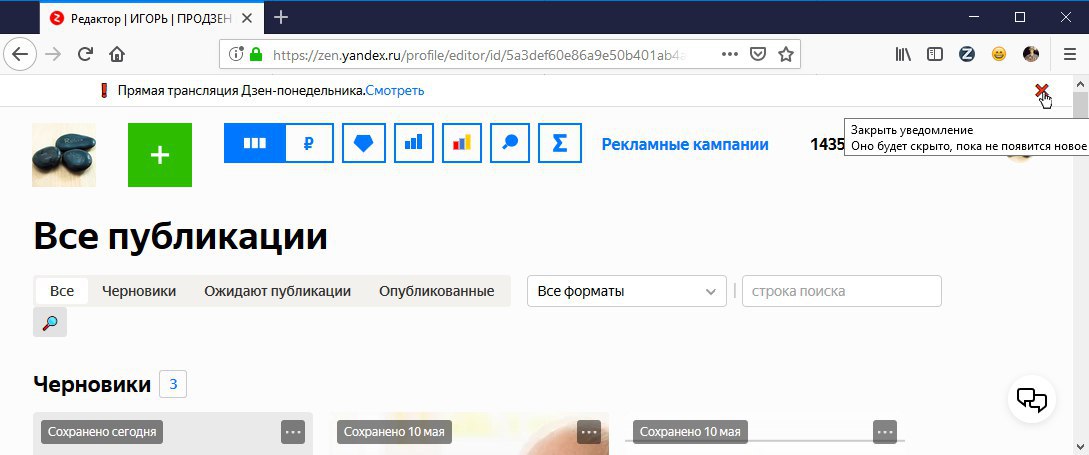
Task: Click the sigma summary icon
Action: [x=559, y=143]
